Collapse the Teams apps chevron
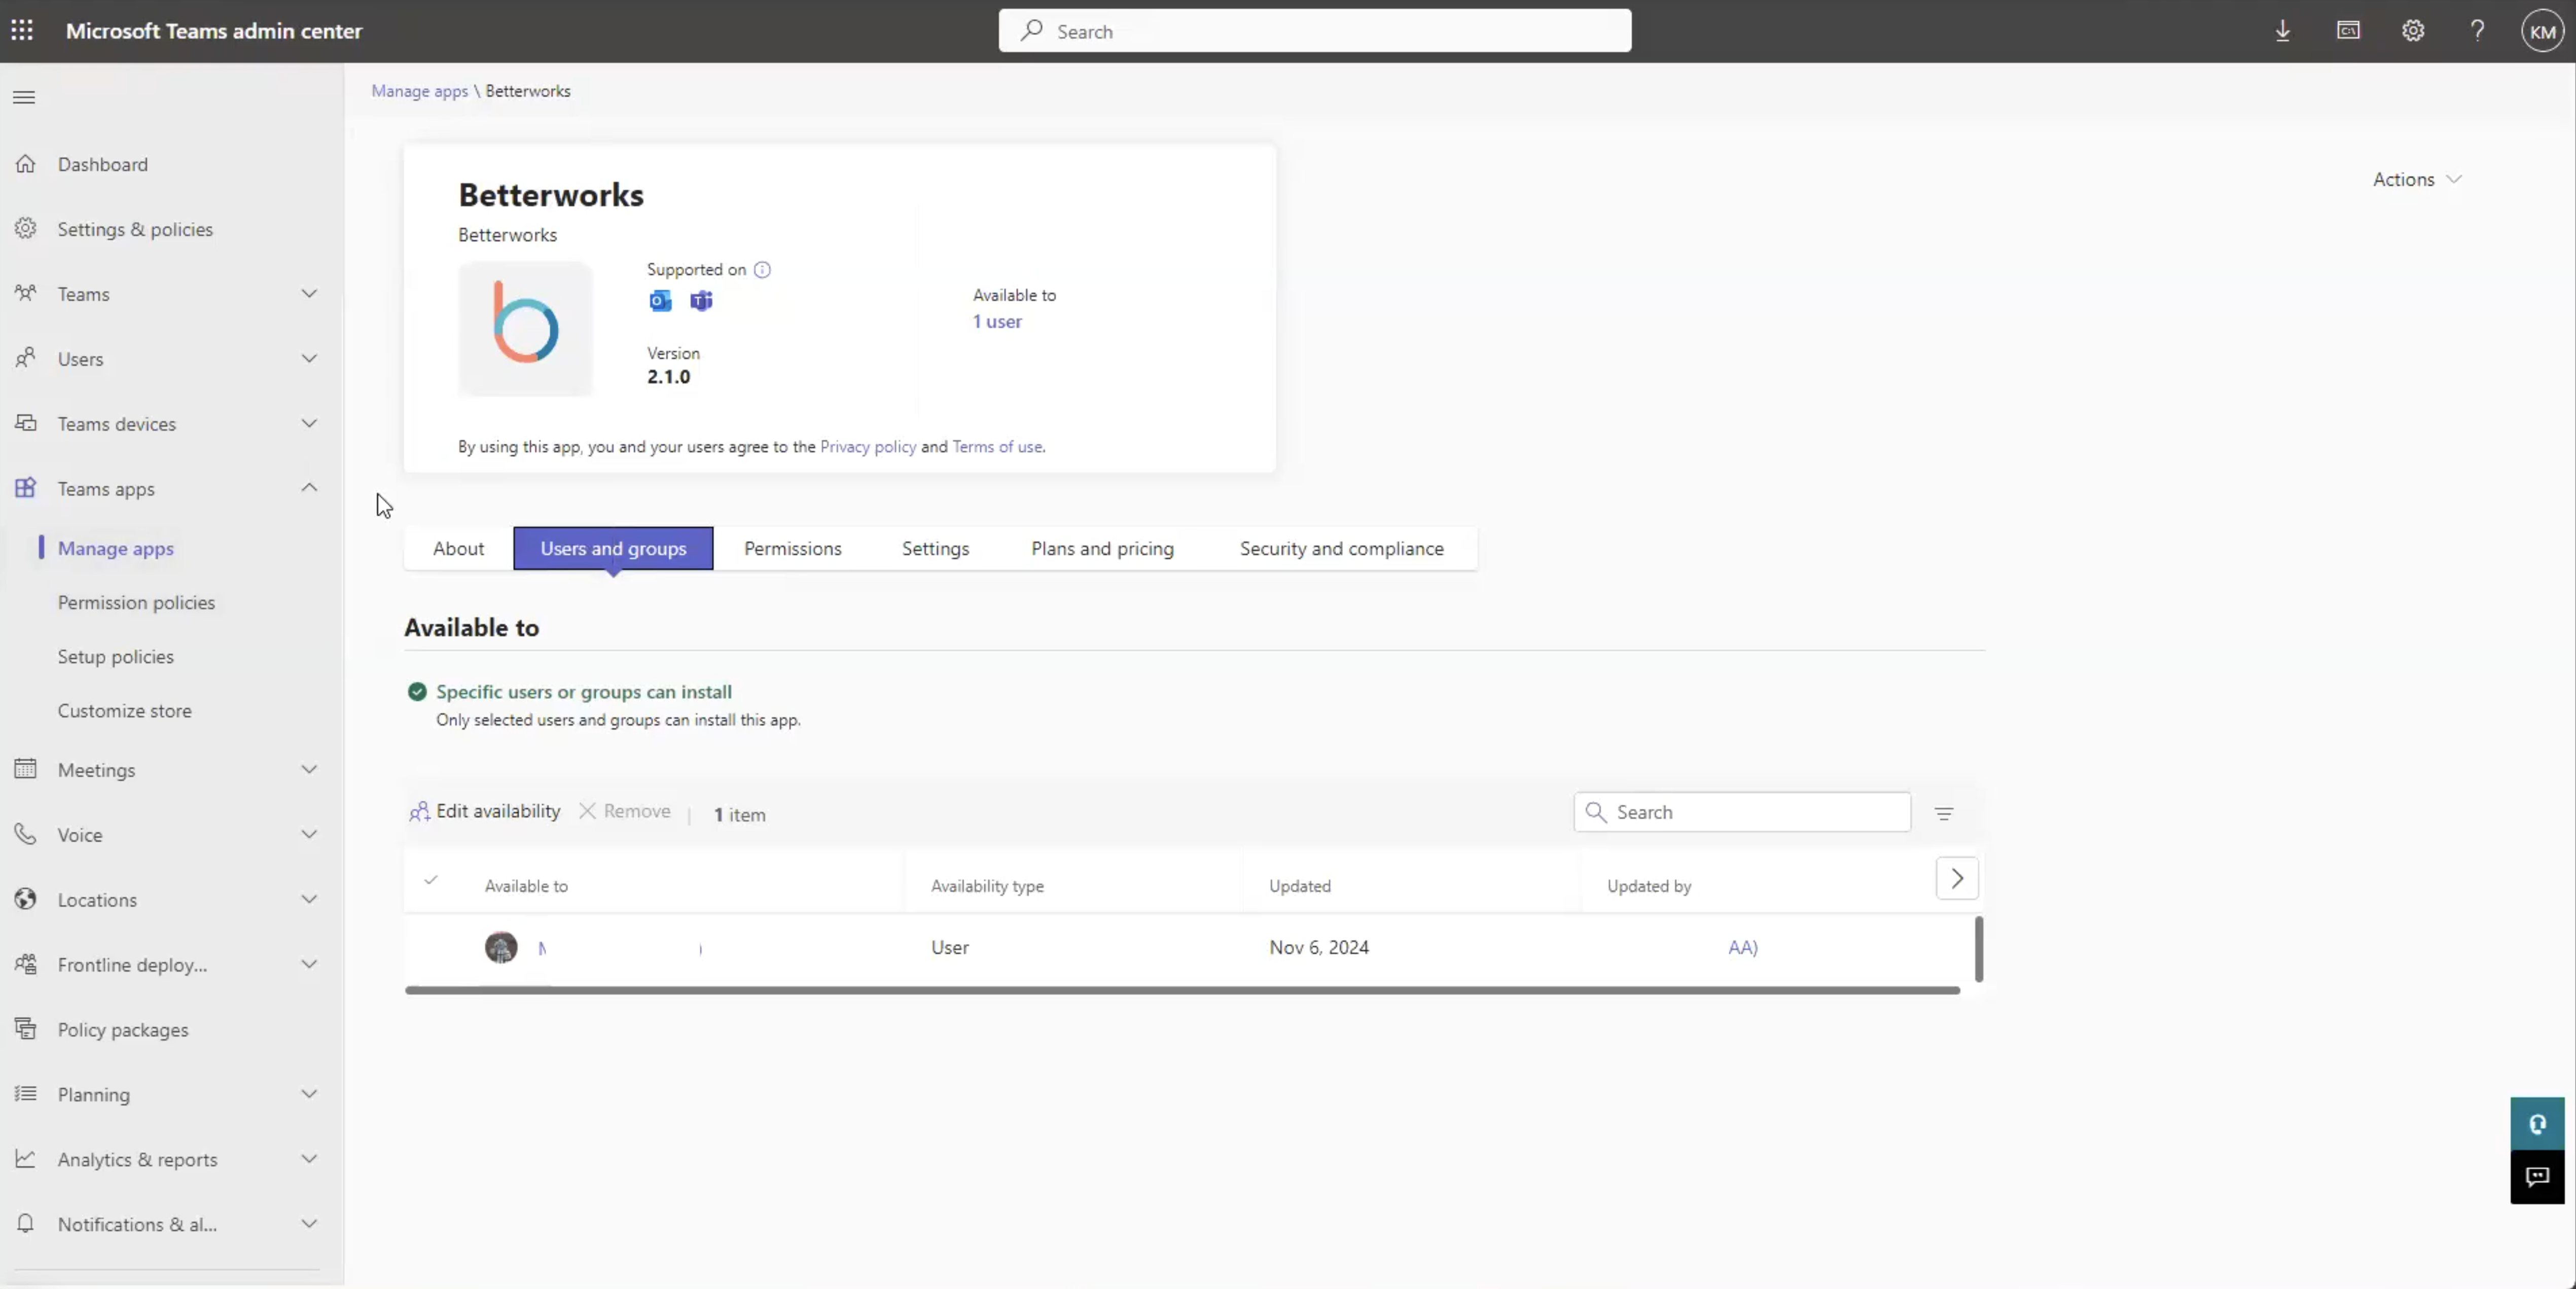 309,488
